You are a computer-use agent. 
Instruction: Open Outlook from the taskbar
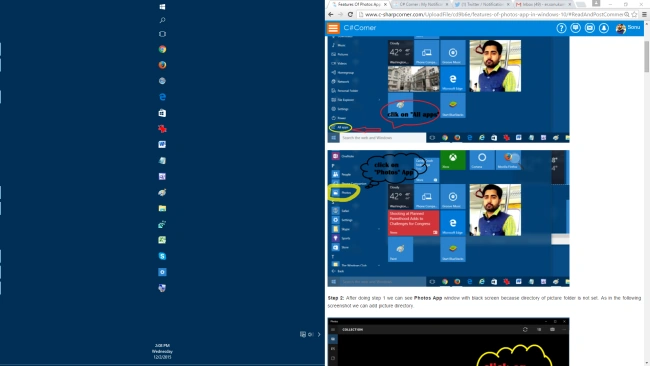tap(162, 272)
